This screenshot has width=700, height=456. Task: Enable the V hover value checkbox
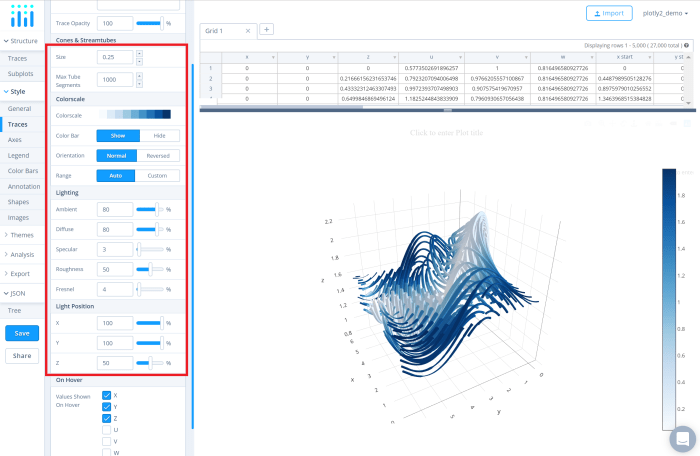click(106, 441)
